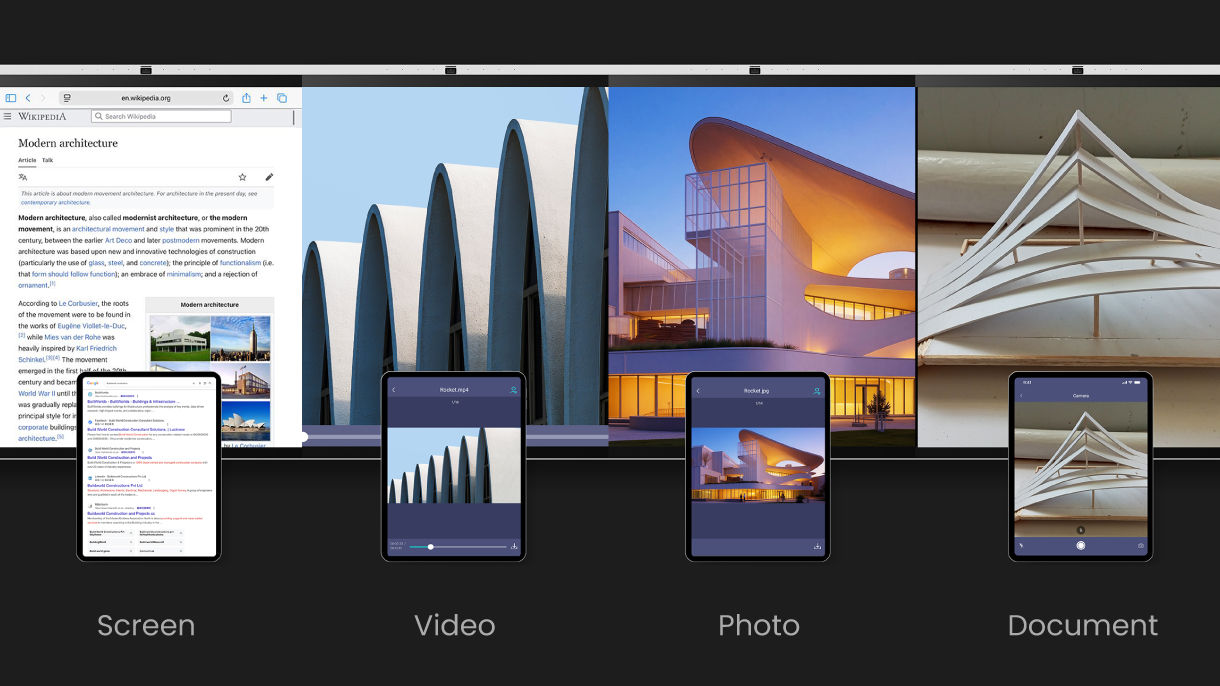Select the Article tab
The height and width of the screenshot is (686, 1220).
point(27,160)
